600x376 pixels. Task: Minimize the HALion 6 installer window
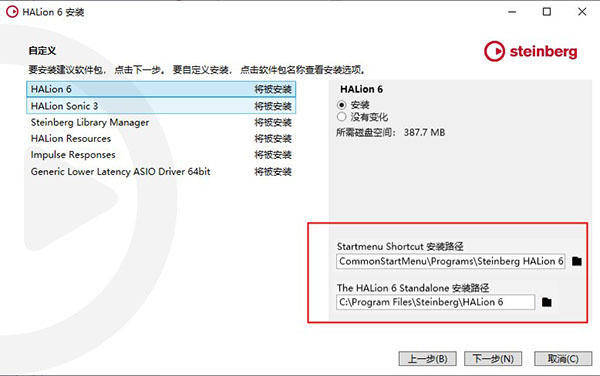click(512, 12)
